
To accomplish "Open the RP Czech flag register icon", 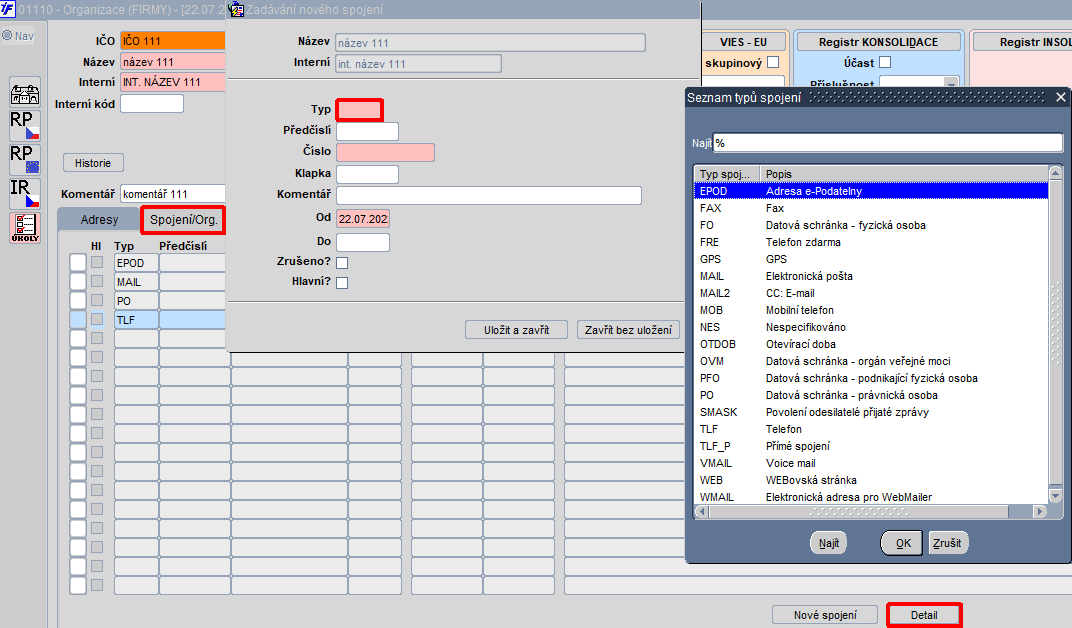I will click(x=25, y=126).
